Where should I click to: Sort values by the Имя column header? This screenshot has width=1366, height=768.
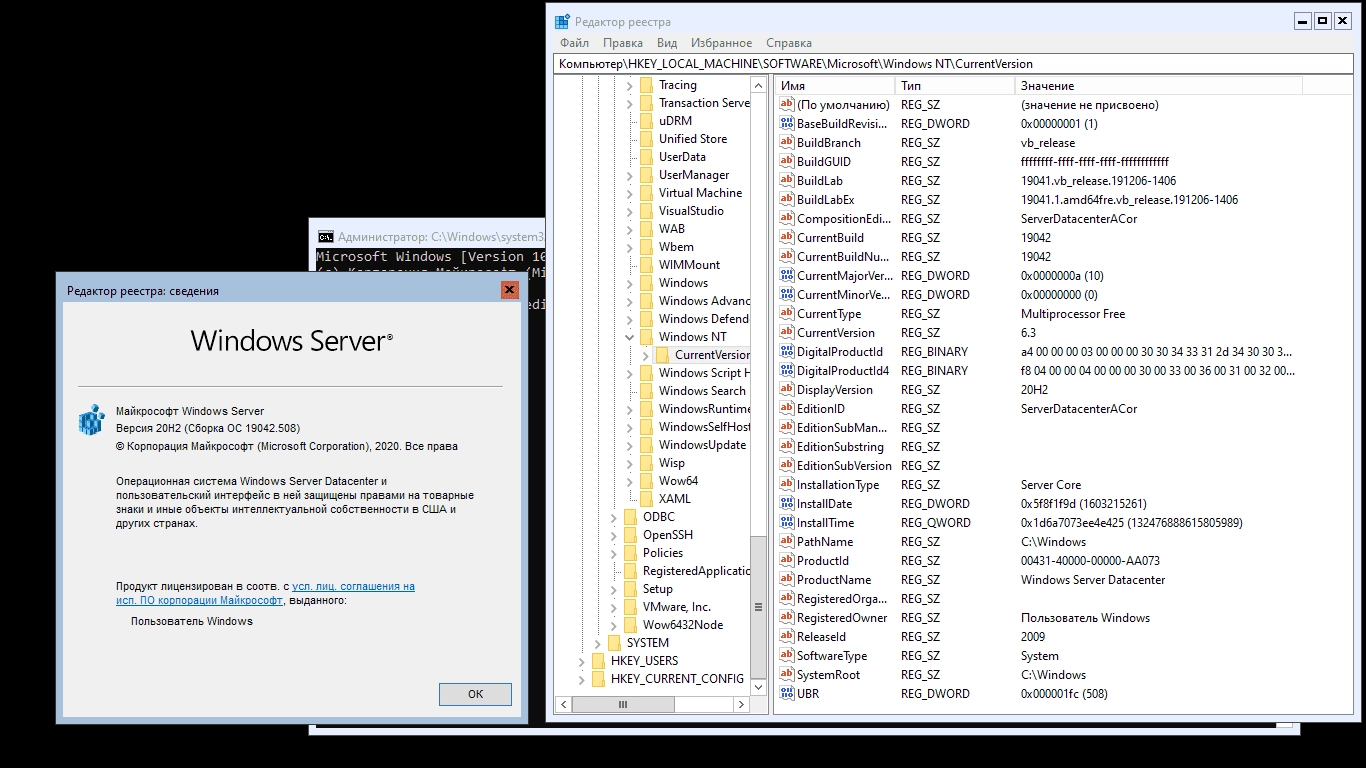point(834,86)
